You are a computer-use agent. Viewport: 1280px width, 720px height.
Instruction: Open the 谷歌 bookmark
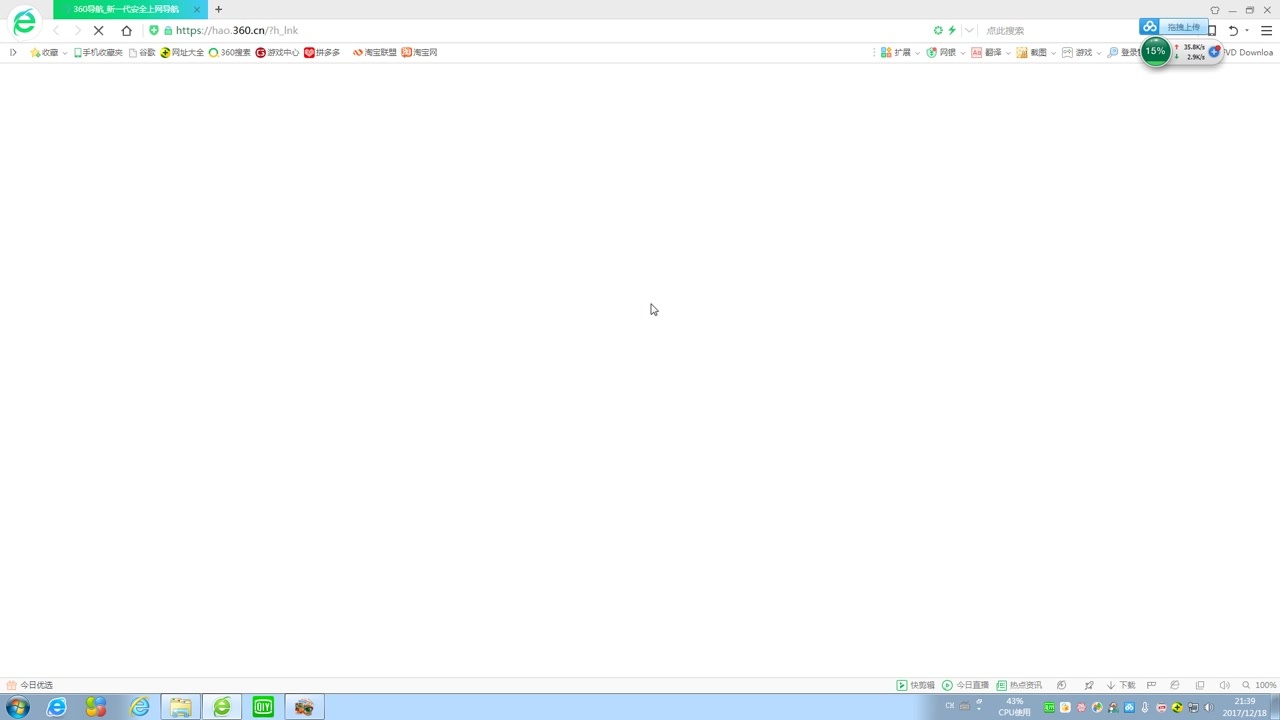(142, 53)
